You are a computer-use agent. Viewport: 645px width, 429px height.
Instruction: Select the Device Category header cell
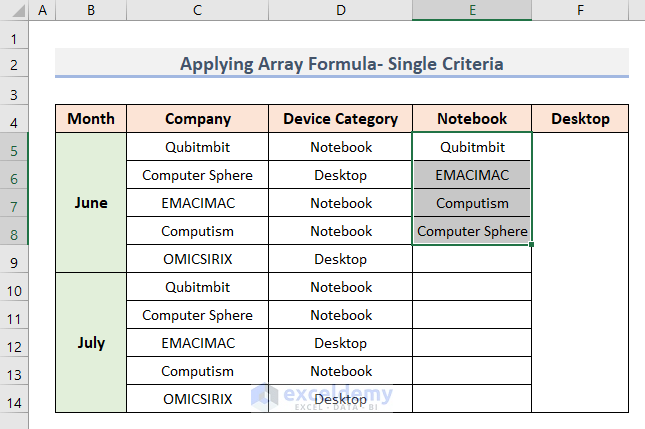(x=341, y=119)
